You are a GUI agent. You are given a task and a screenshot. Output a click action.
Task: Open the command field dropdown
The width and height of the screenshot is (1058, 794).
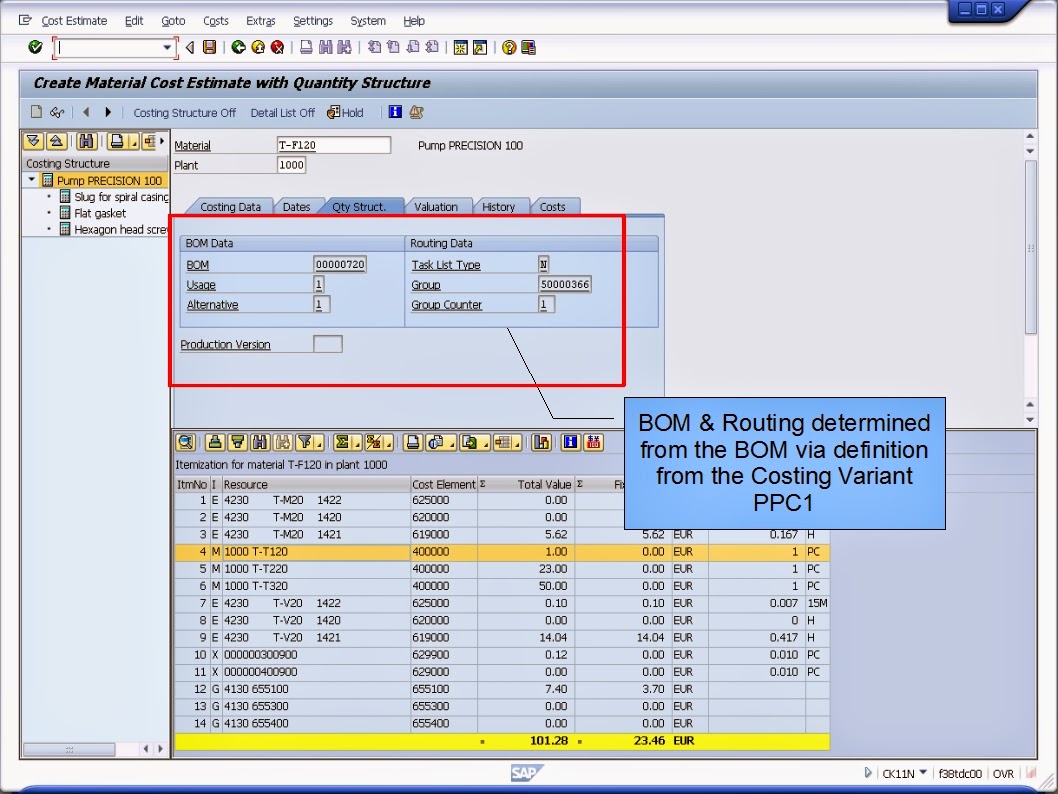pos(165,47)
